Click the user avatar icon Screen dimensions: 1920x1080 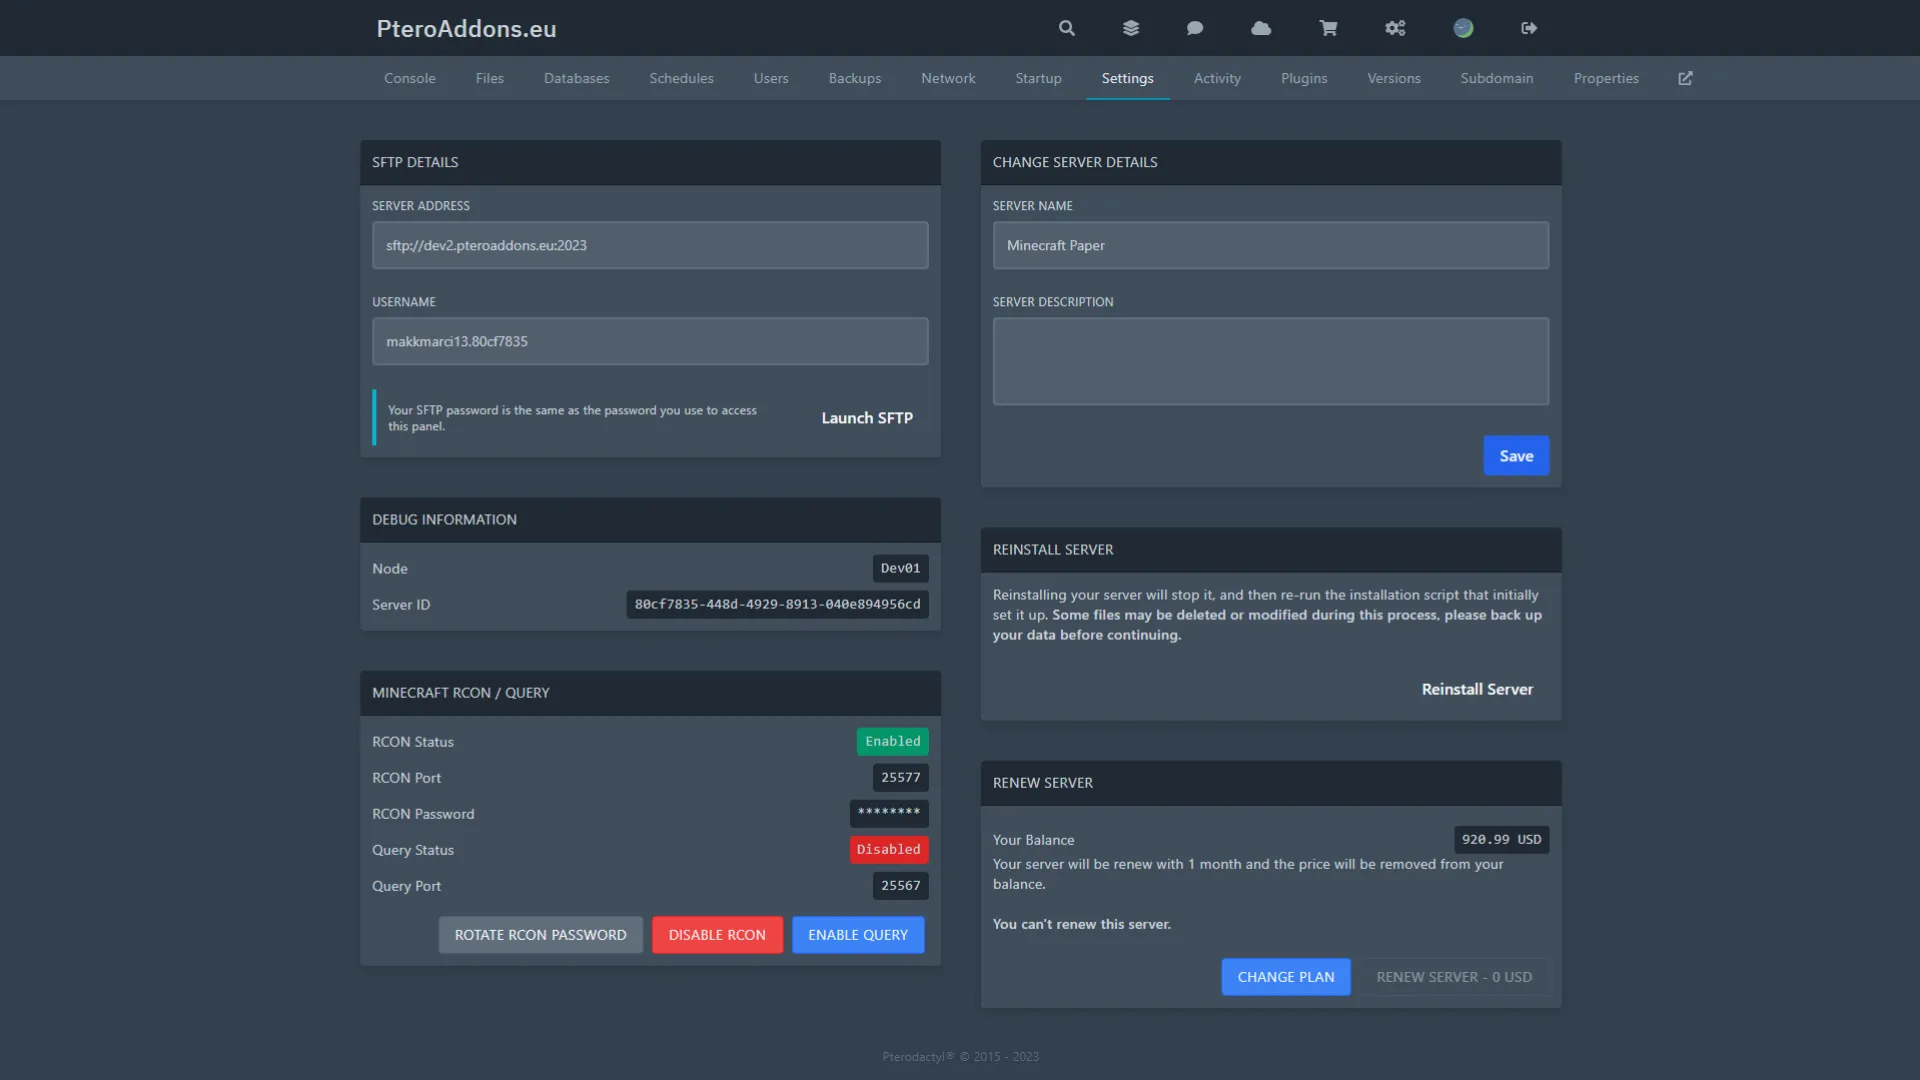1463,28
